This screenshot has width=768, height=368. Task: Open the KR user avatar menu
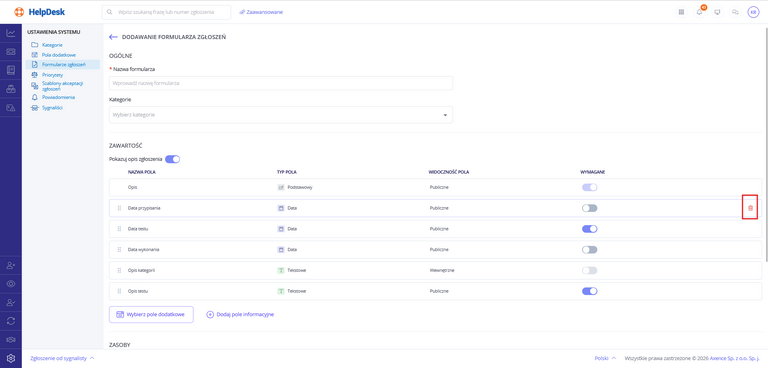coord(753,12)
